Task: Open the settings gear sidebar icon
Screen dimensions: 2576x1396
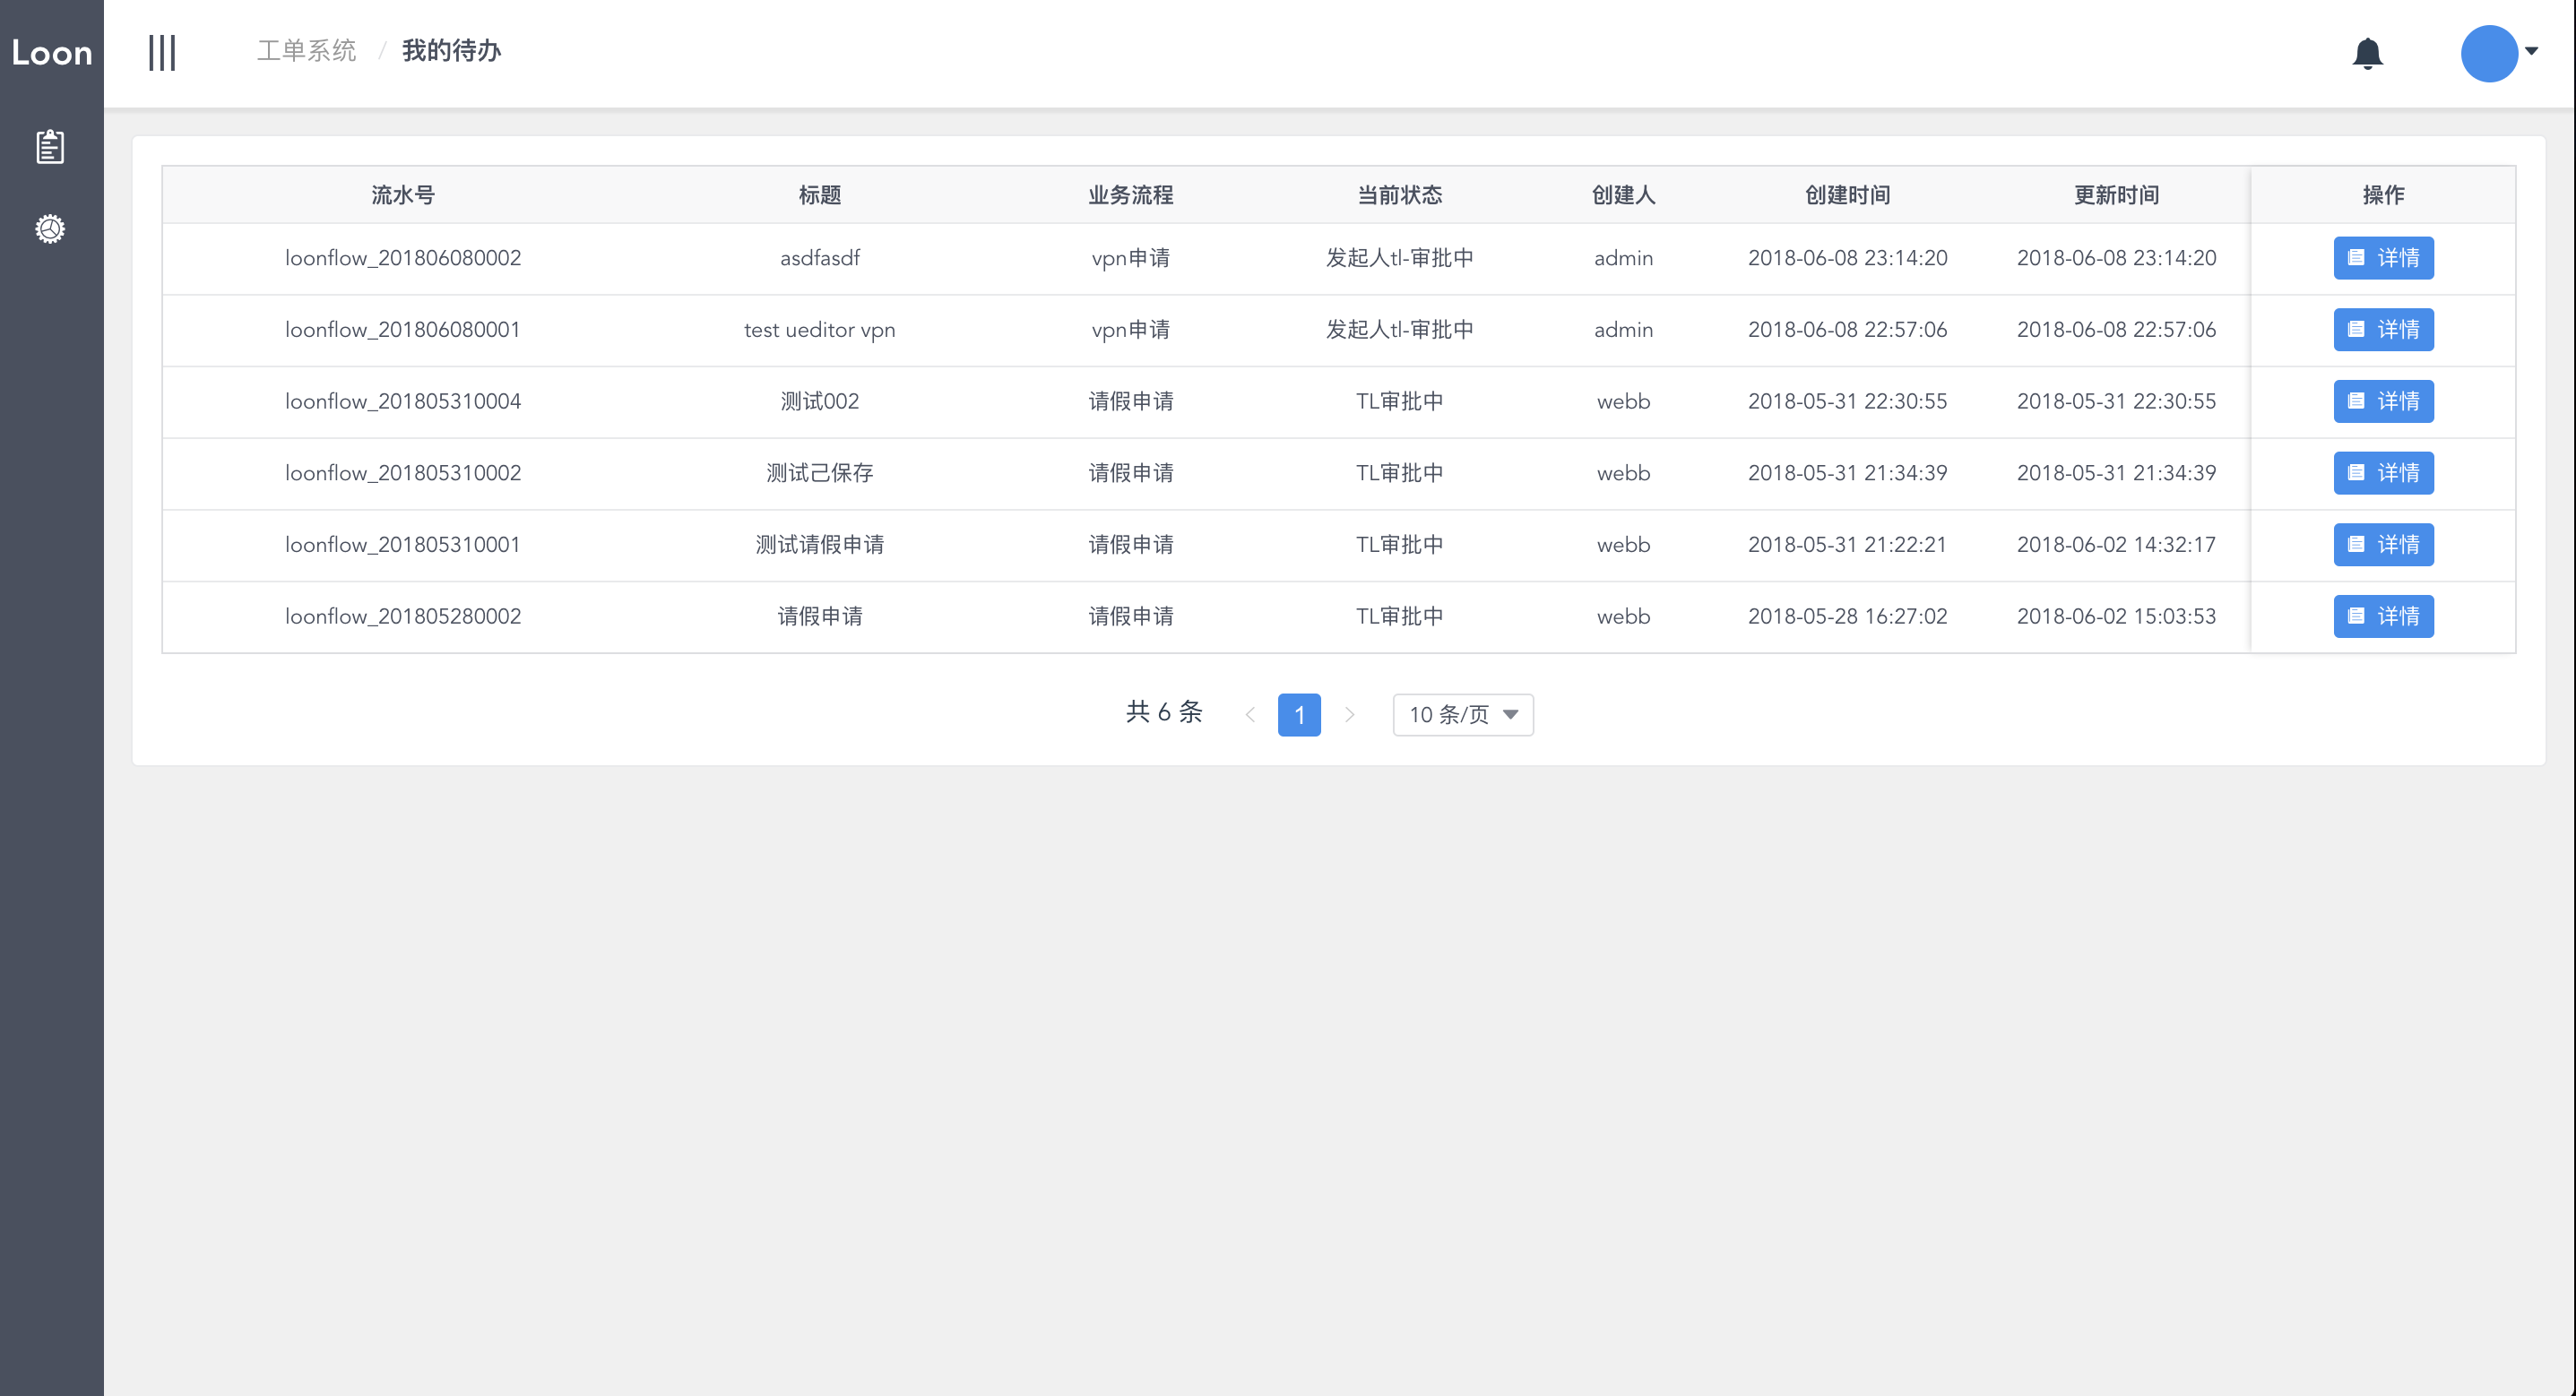Action: pyautogui.click(x=50, y=229)
